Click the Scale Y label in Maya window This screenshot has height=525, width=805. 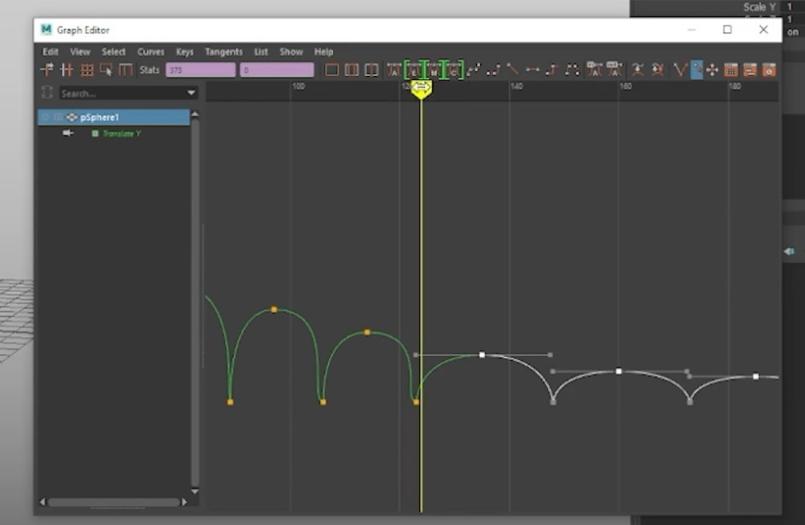pyautogui.click(x=759, y=7)
